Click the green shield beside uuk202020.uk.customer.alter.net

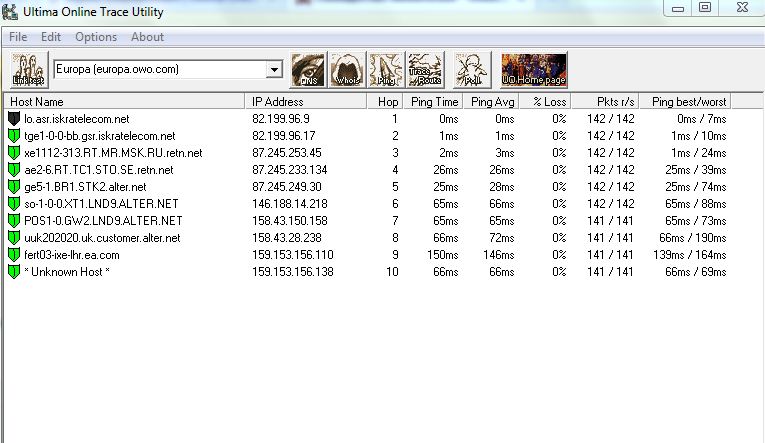(14, 238)
